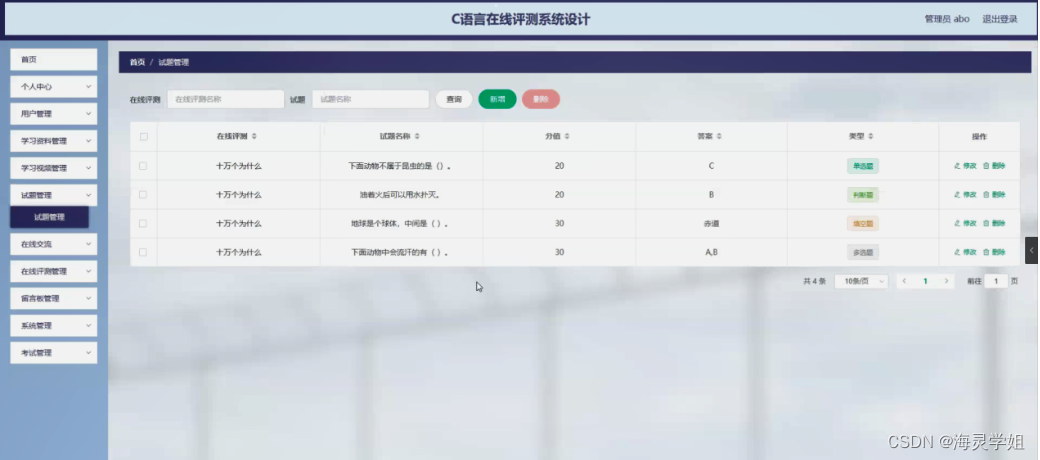Check the row for 下面动物中会流汗的有
This screenshot has height=460, width=1040.
pyautogui.click(x=143, y=253)
